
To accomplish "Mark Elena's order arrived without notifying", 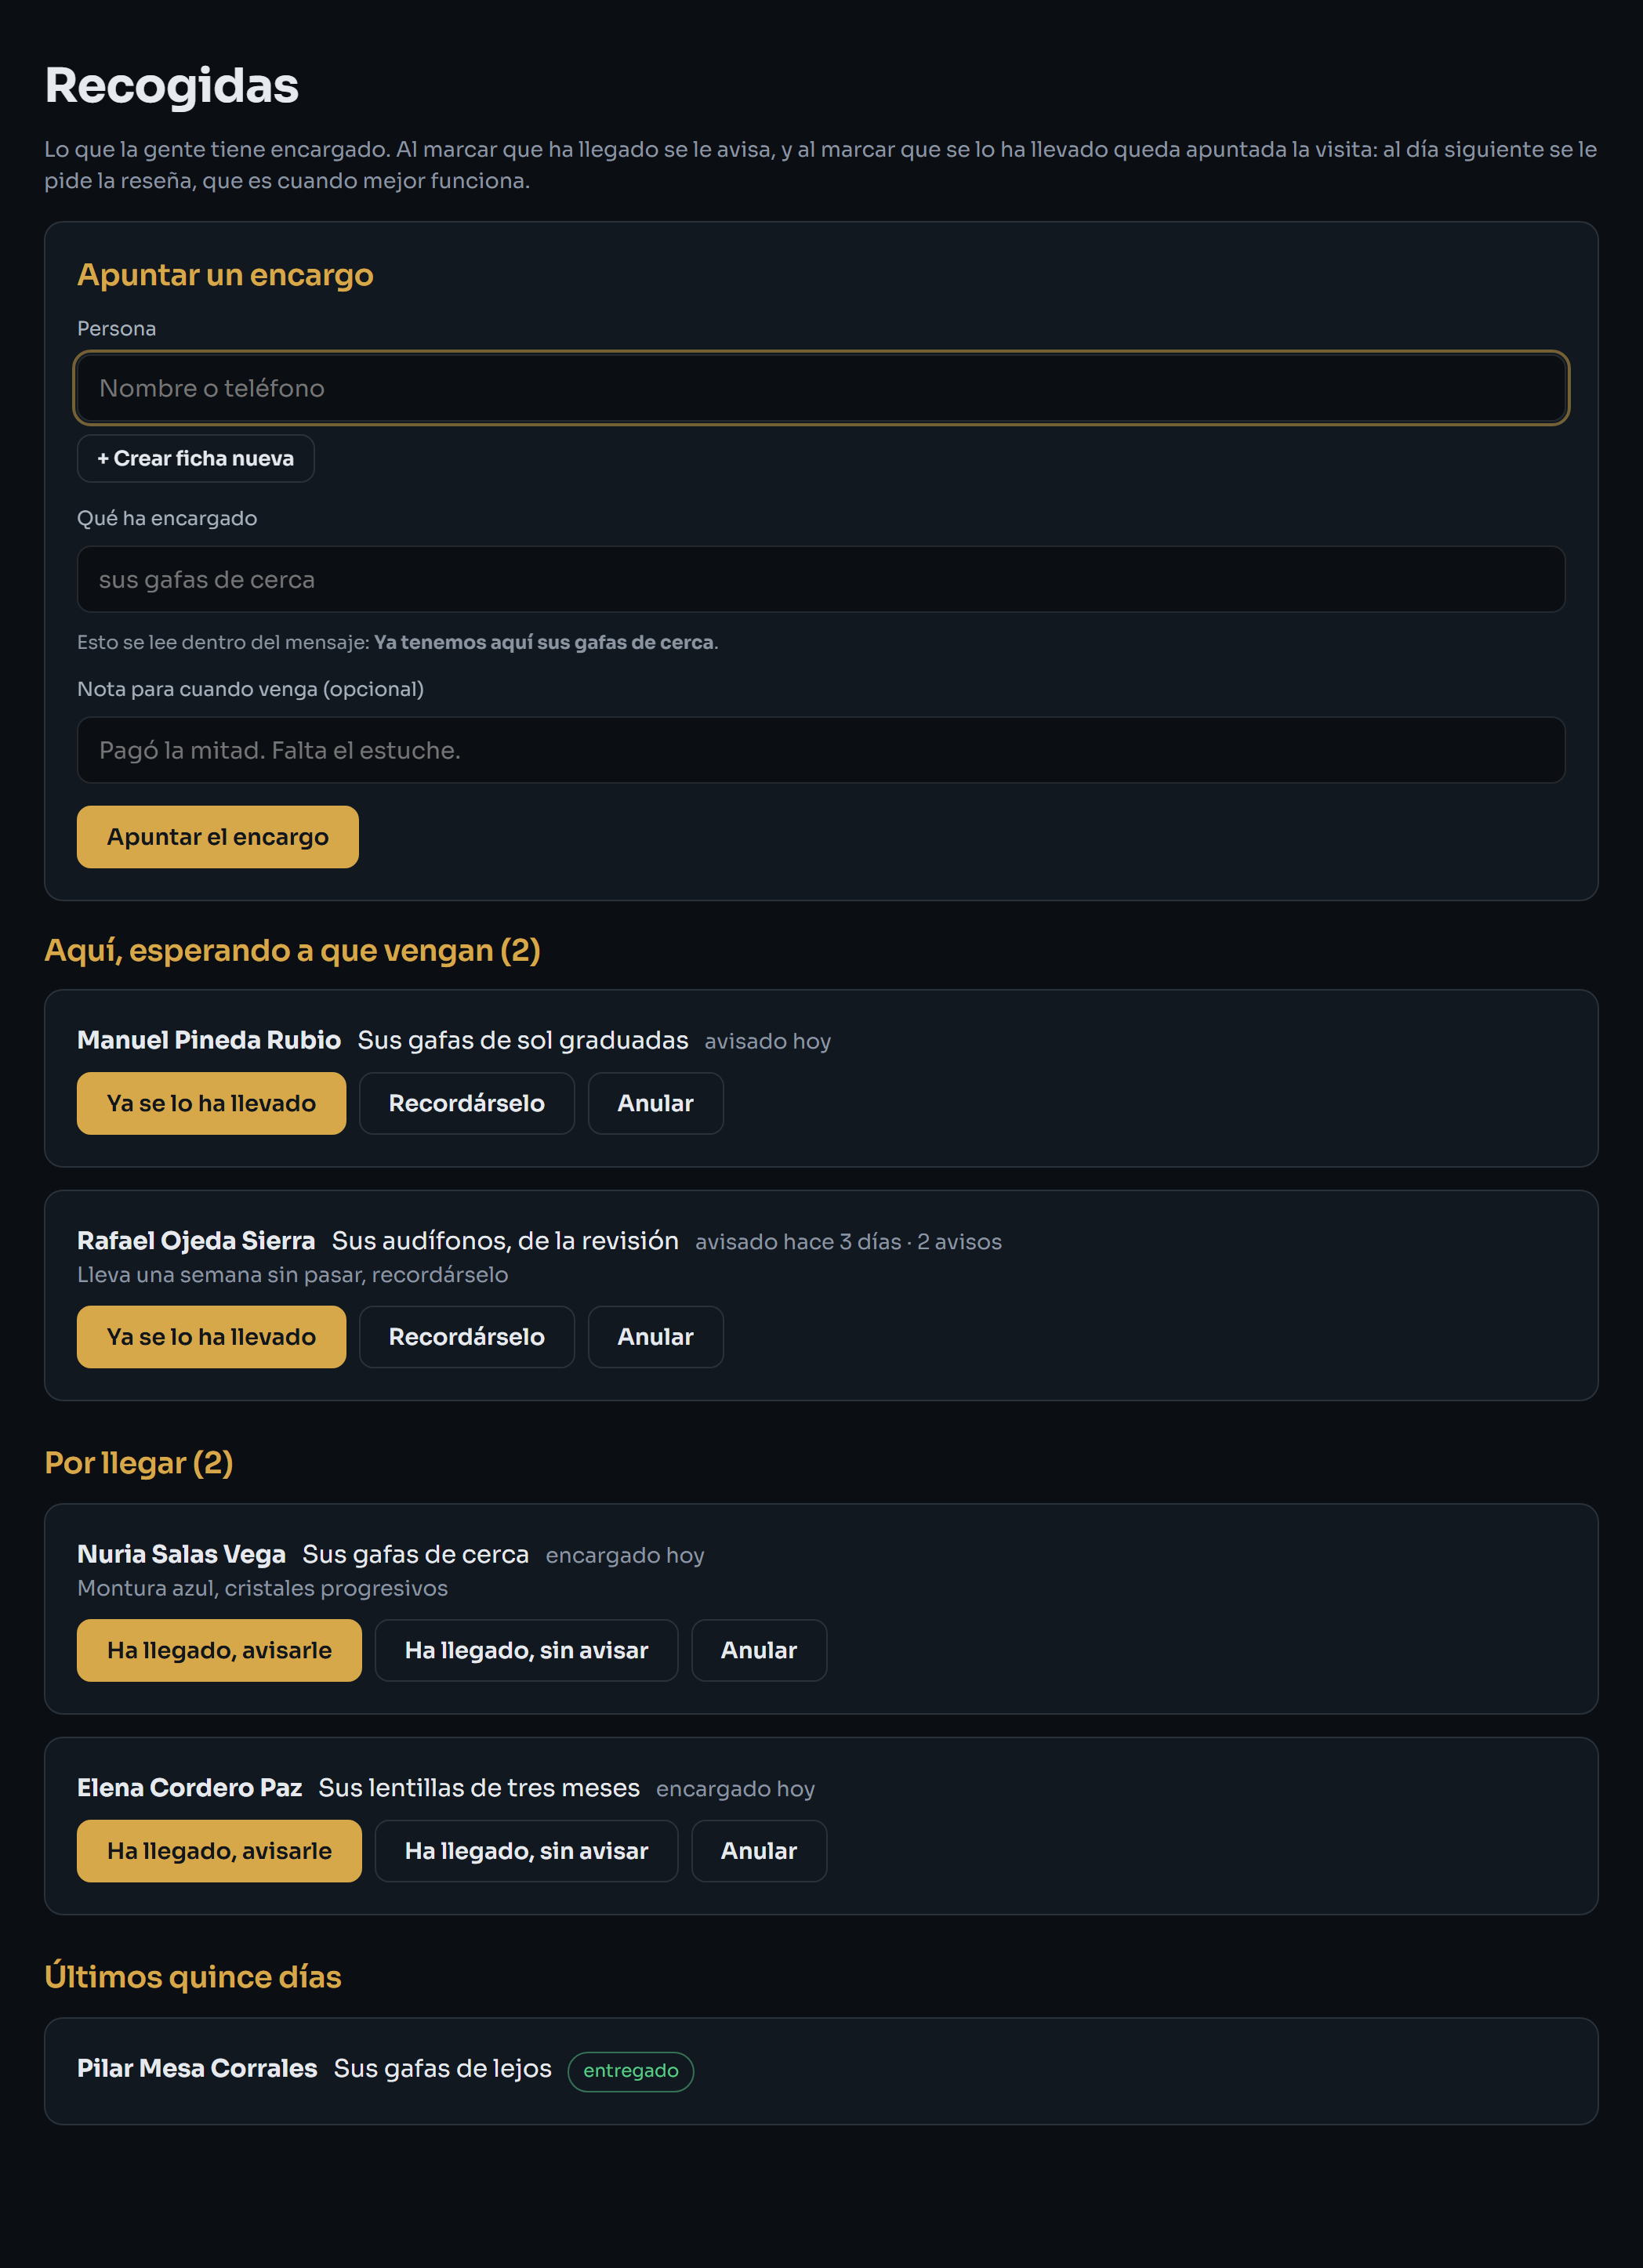I will [x=527, y=1851].
